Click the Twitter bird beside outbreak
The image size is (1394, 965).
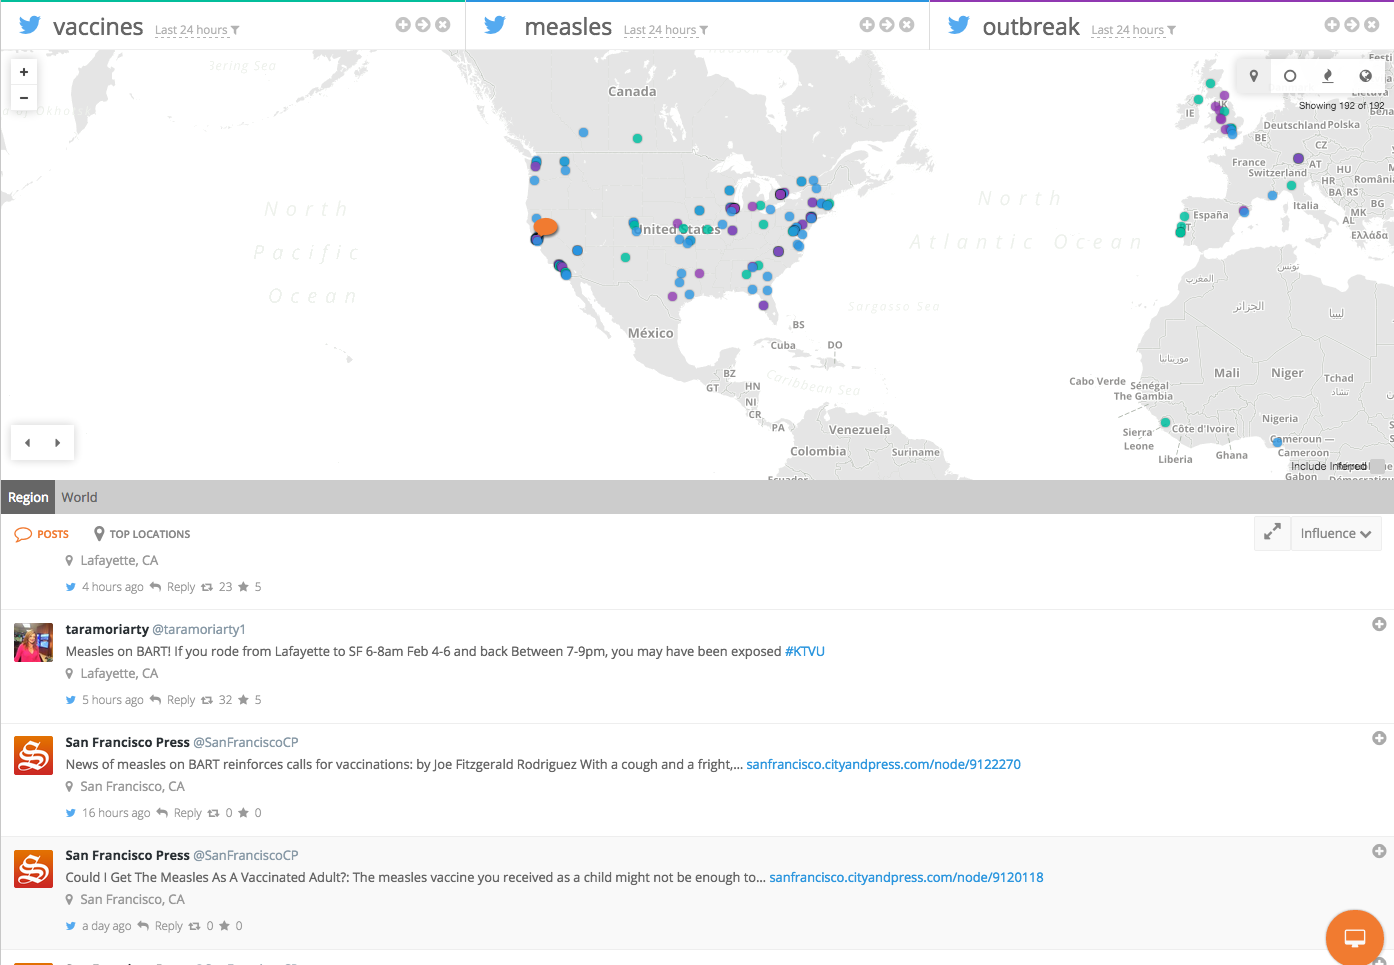coord(959,25)
